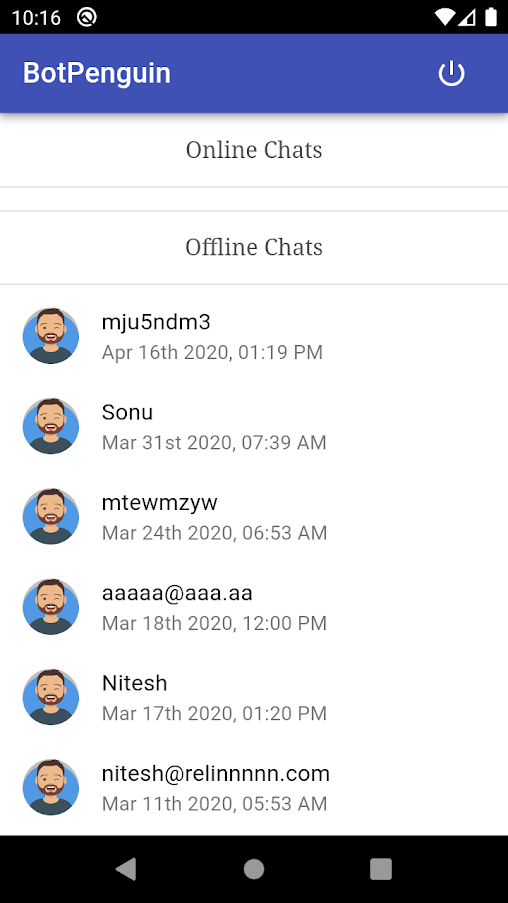Open chat with mju5ndm3

(x=254, y=336)
